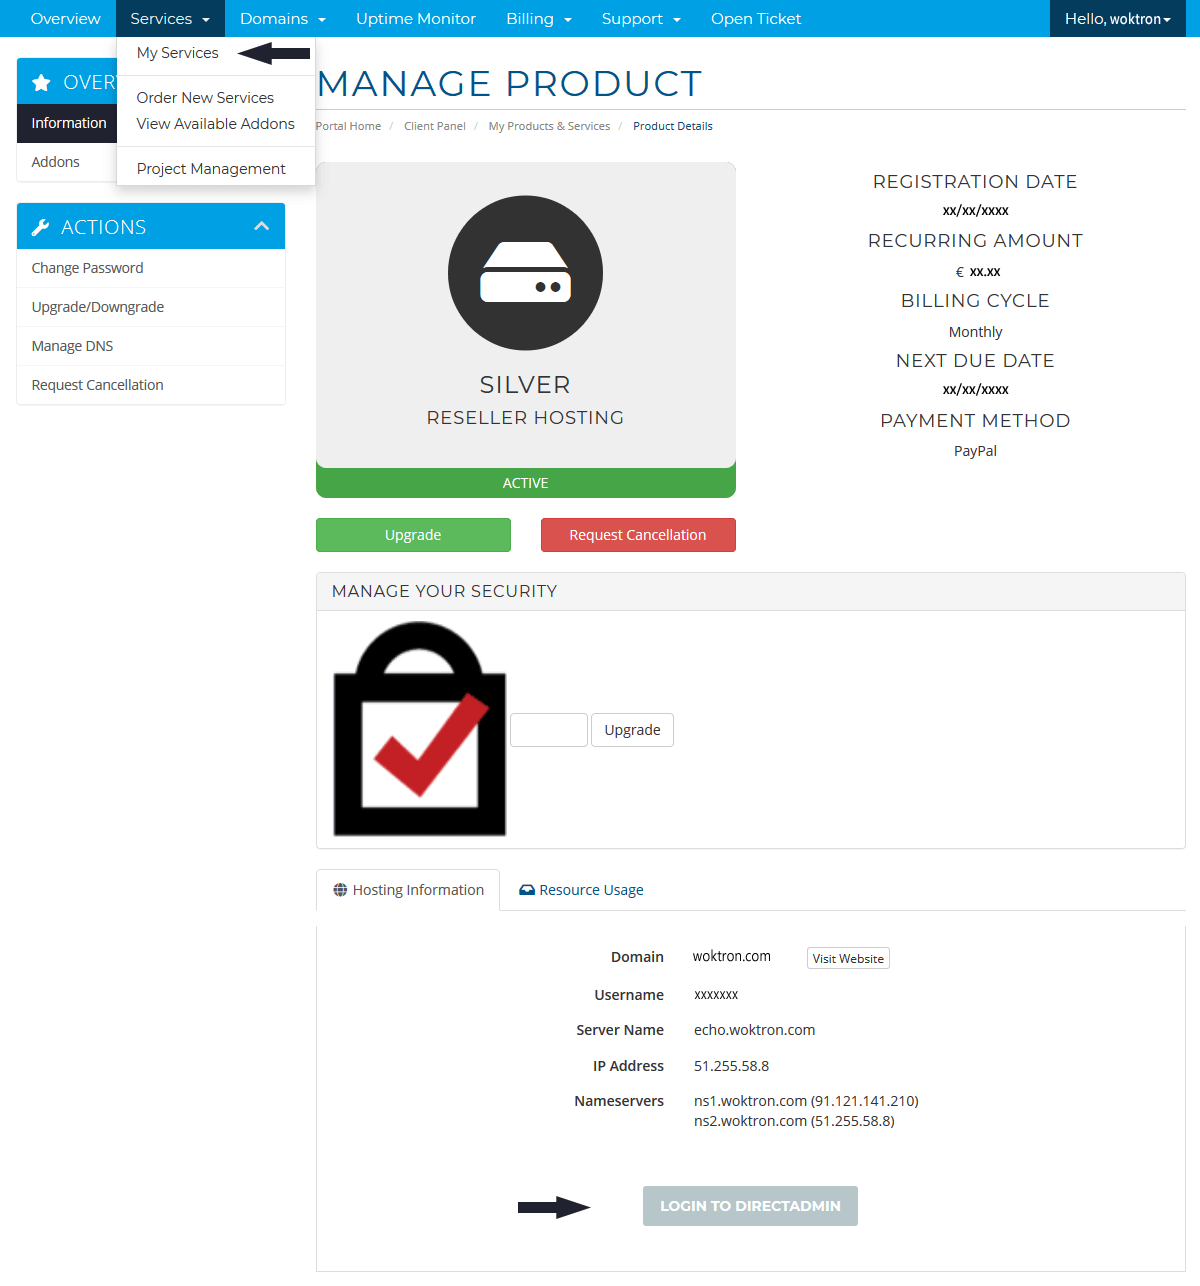
Task: Click IP address 51.255.58.8
Action: 732,1066
